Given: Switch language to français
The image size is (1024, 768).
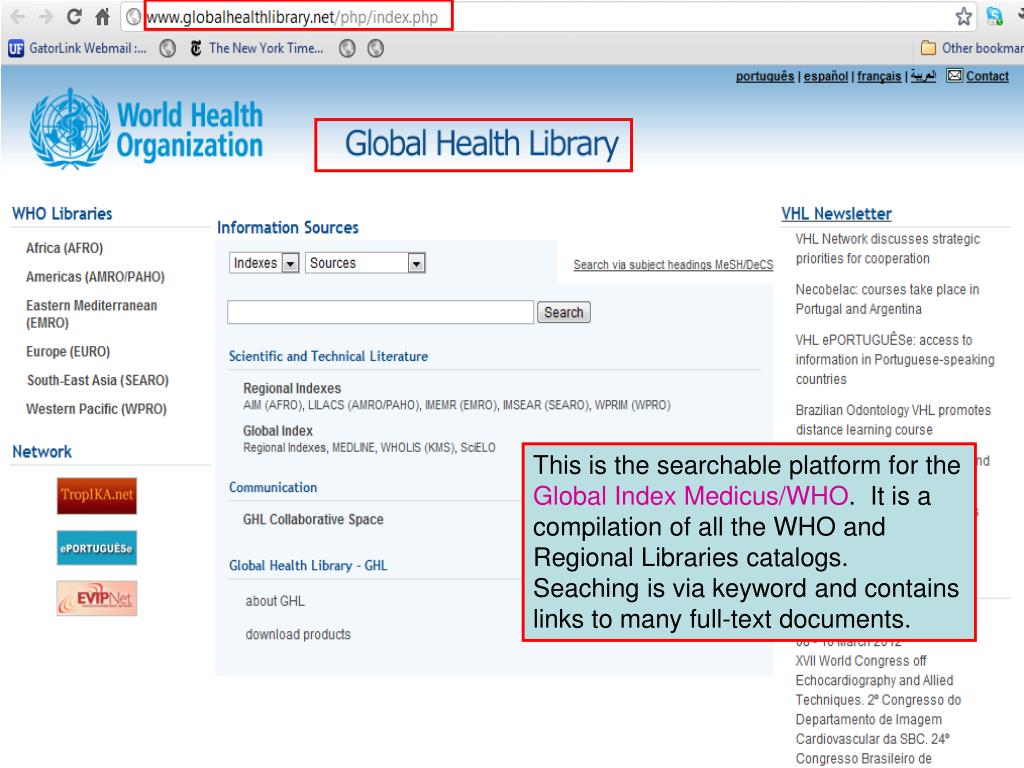Looking at the screenshot, I should (879, 76).
